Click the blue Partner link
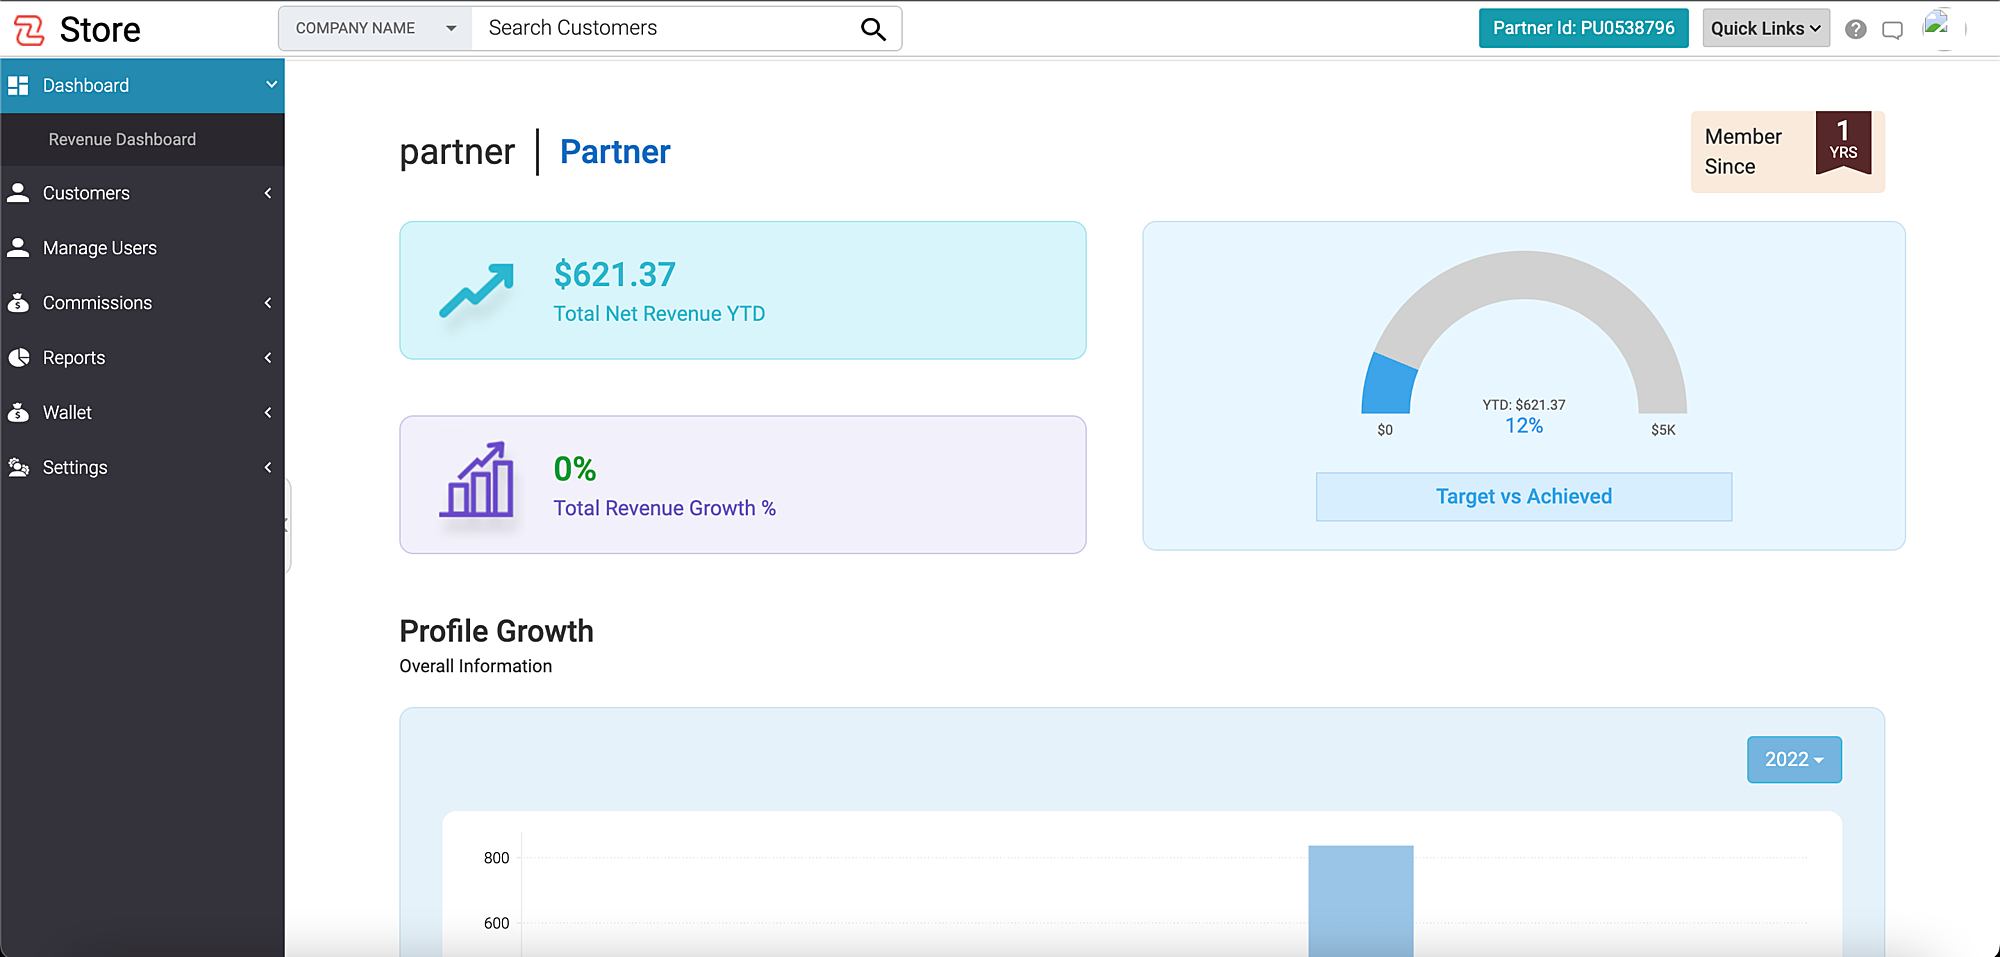The height and width of the screenshot is (957, 2000). pyautogui.click(x=615, y=152)
